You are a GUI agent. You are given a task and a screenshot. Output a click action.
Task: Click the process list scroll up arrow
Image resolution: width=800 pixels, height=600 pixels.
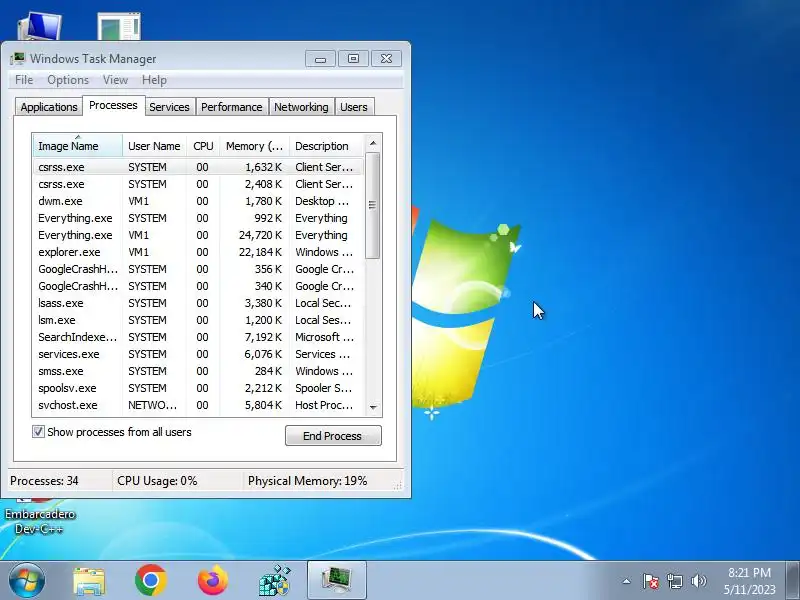click(x=373, y=143)
